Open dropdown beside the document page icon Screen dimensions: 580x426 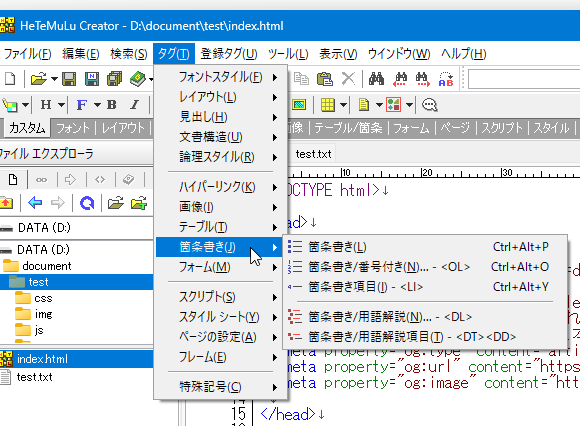coord(379,105)
